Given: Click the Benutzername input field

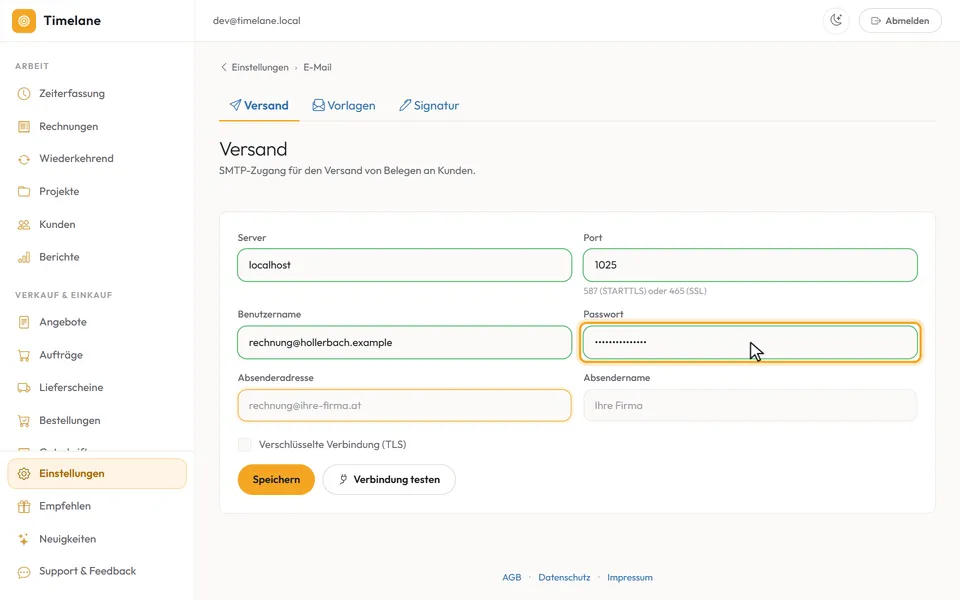Looking at the screenshot, I should [405, 342].
